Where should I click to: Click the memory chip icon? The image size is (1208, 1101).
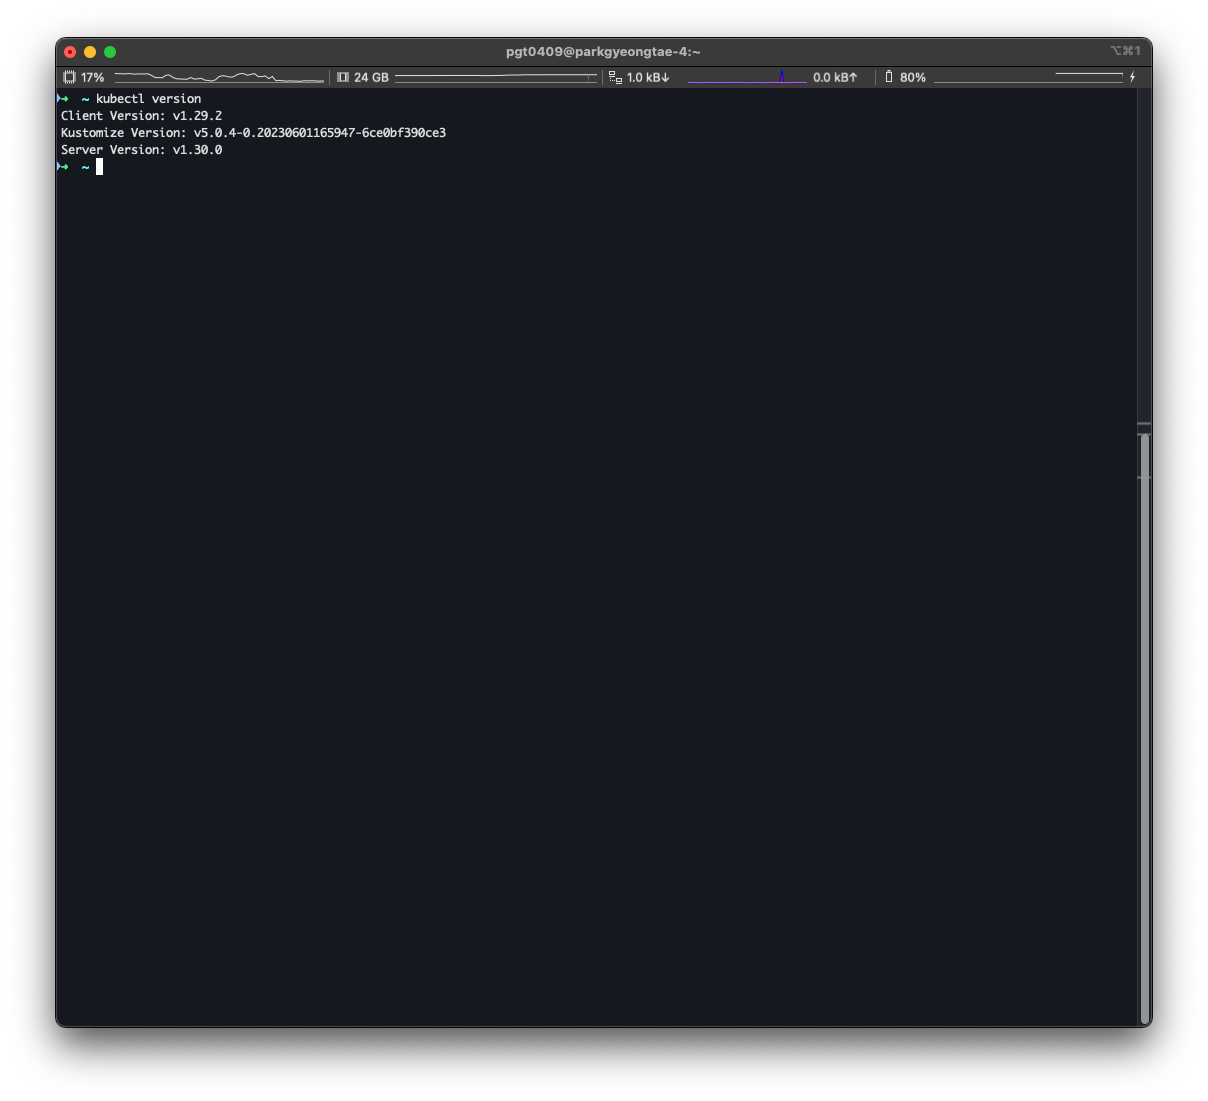[x=343, y=77]
